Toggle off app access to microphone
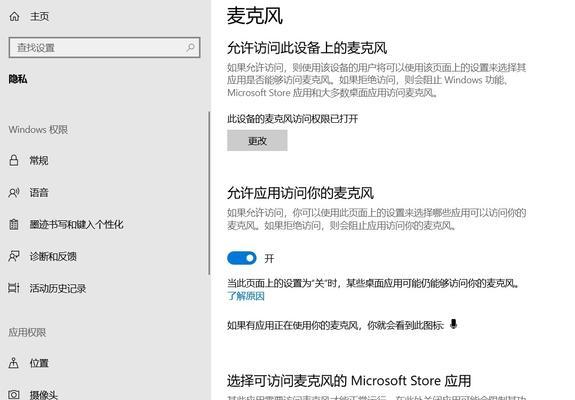Viewport: 575px width, 400px height. coord(241,258)
